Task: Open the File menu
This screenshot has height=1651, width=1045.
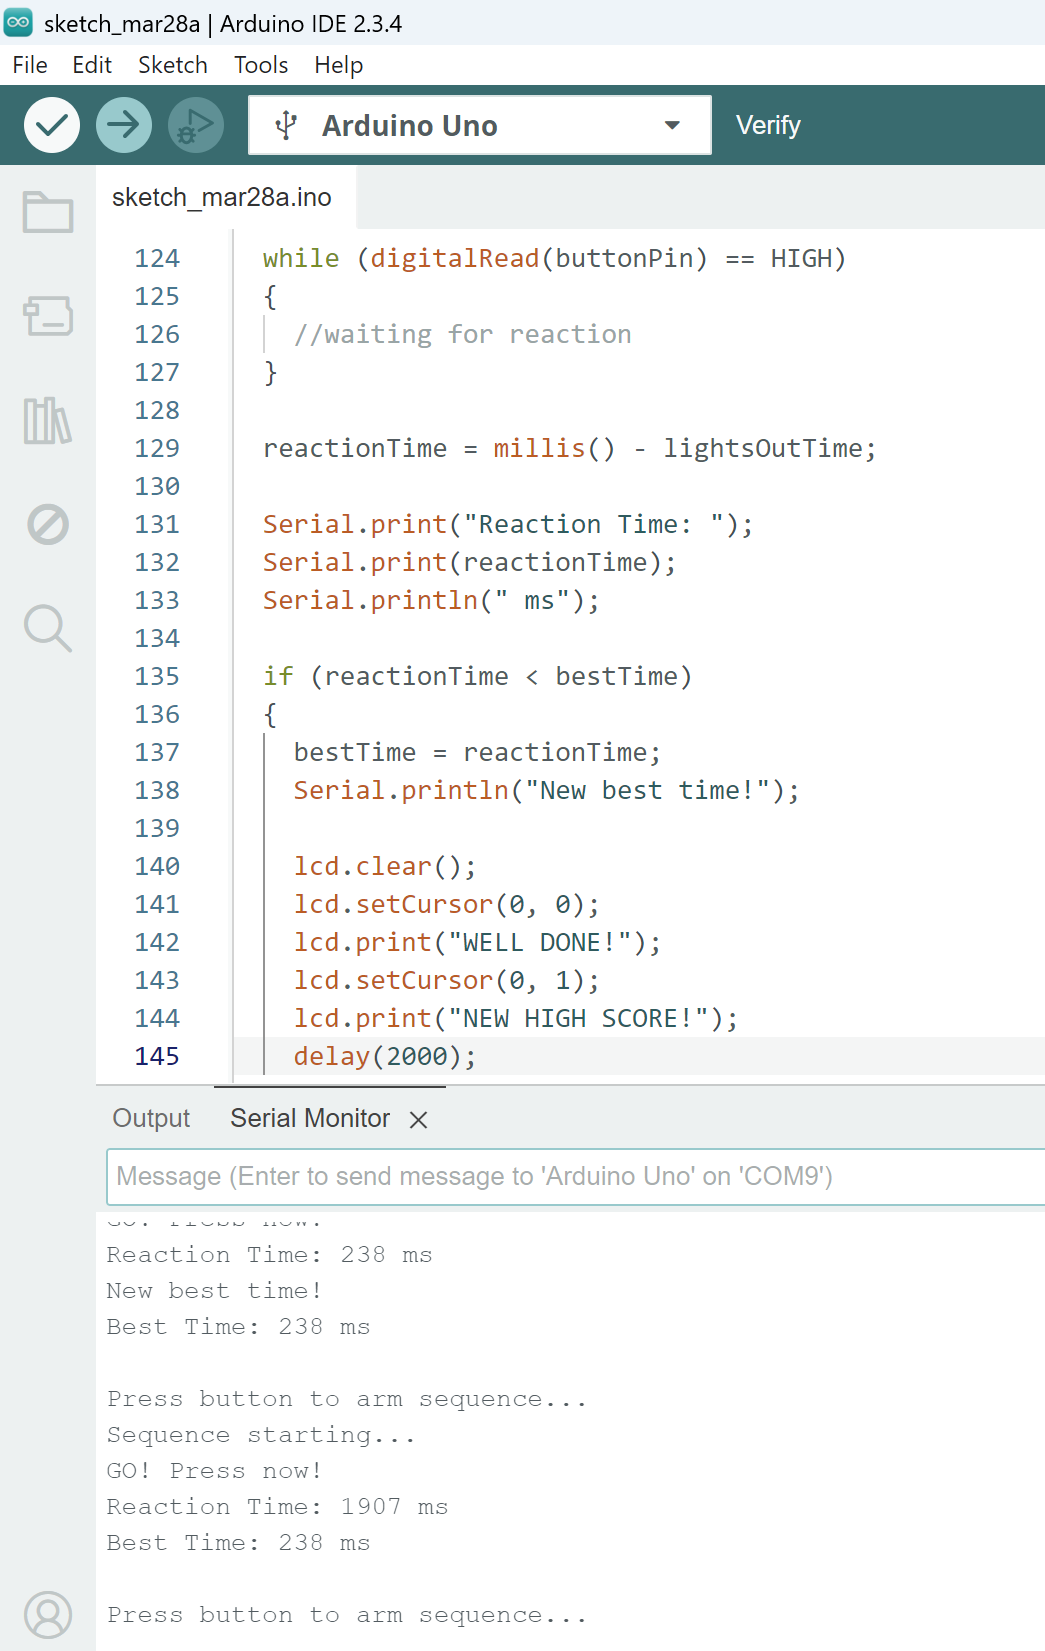Action: point(30,65)
